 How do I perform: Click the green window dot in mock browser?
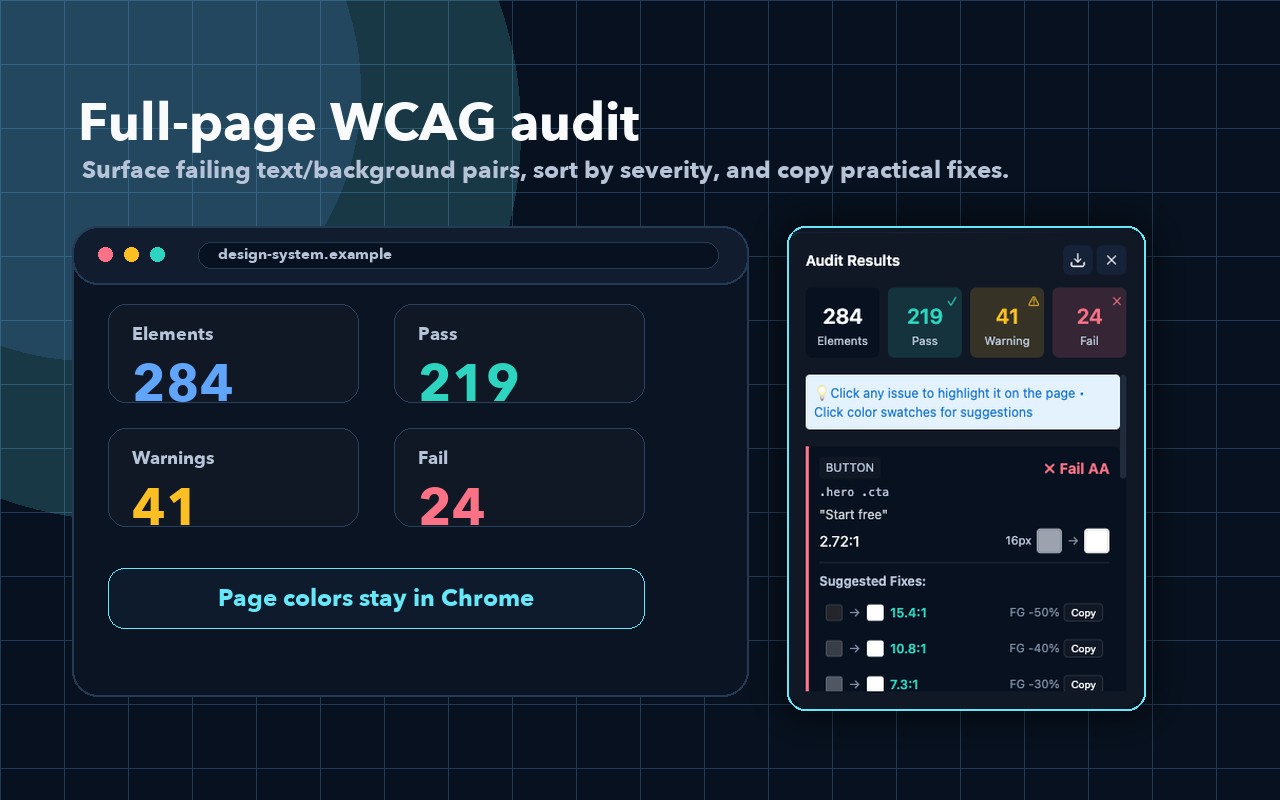157,254
